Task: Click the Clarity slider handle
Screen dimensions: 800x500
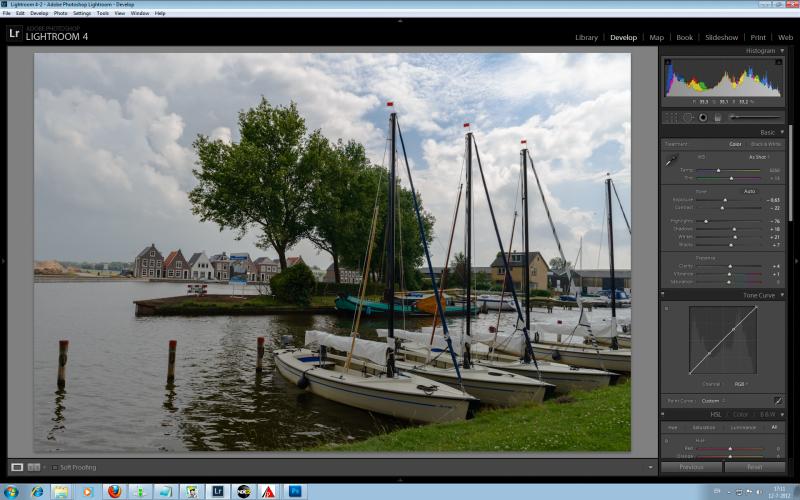Action: 730,266
